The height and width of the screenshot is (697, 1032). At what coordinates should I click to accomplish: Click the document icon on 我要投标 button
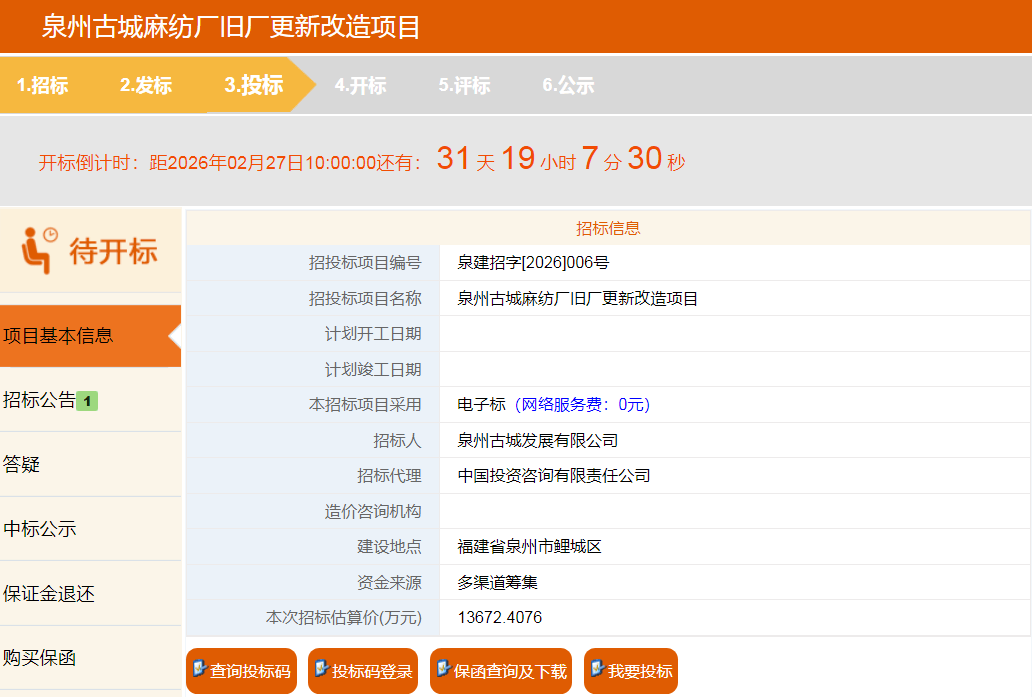click(597, 669)
